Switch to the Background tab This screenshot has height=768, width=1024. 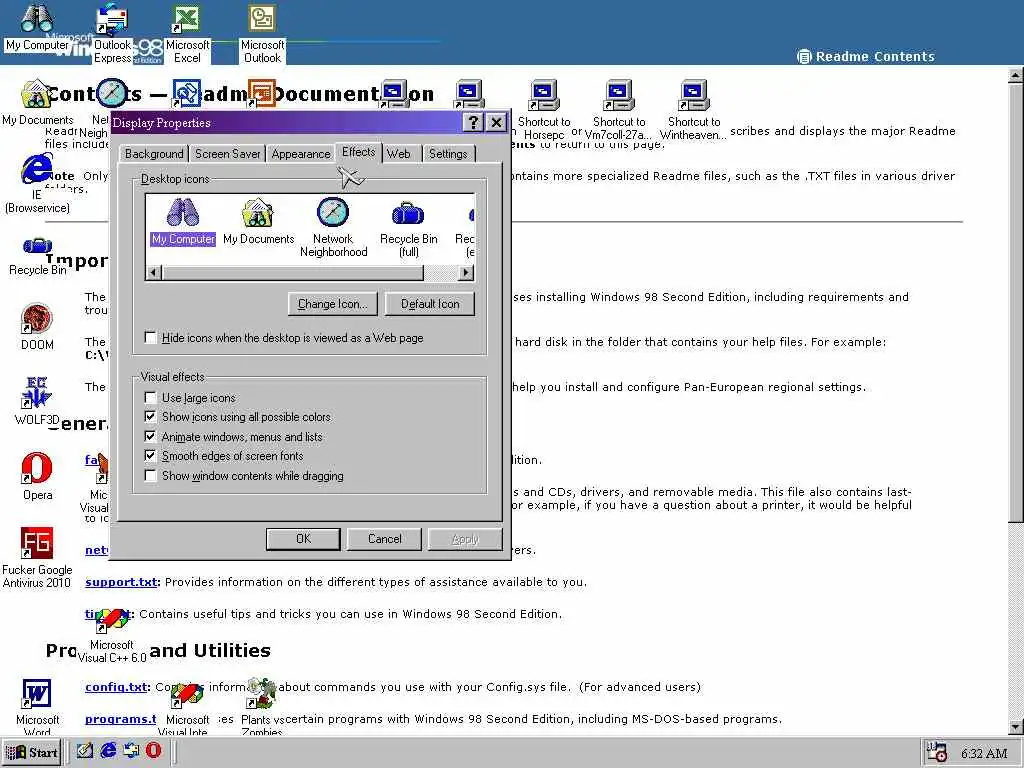pyautogui.click(x=154, y=153)
